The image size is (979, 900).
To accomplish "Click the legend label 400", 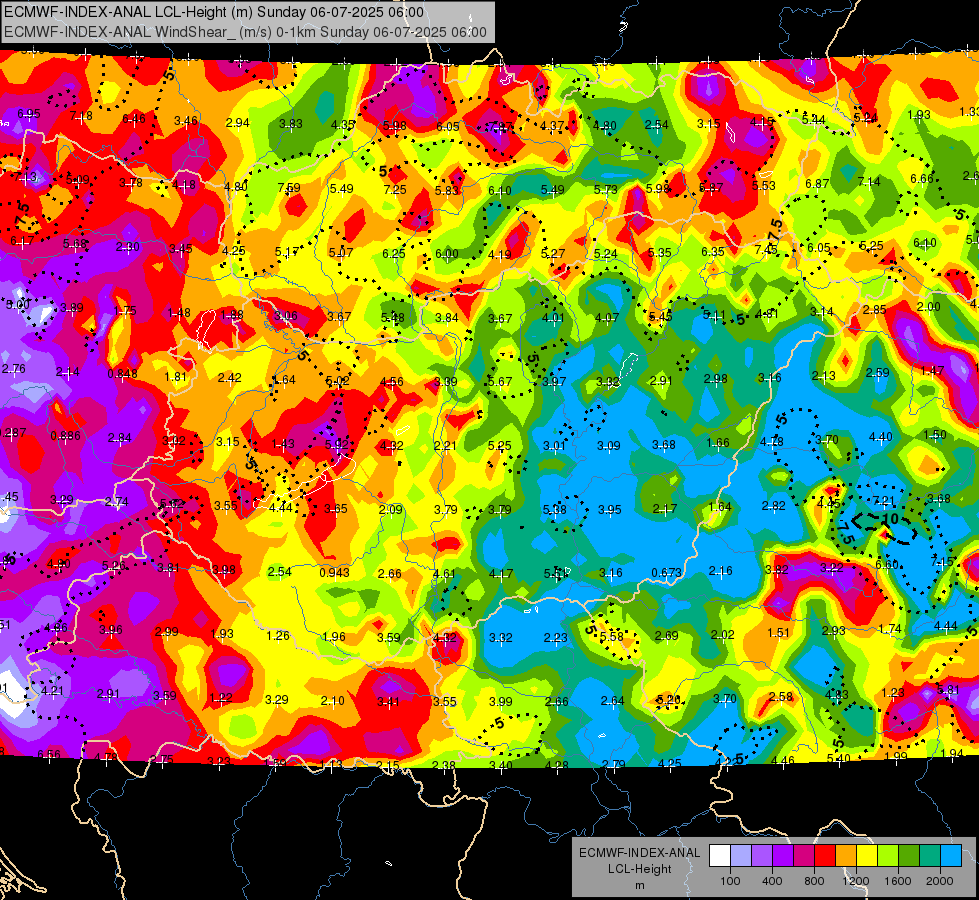I will 772,881.
